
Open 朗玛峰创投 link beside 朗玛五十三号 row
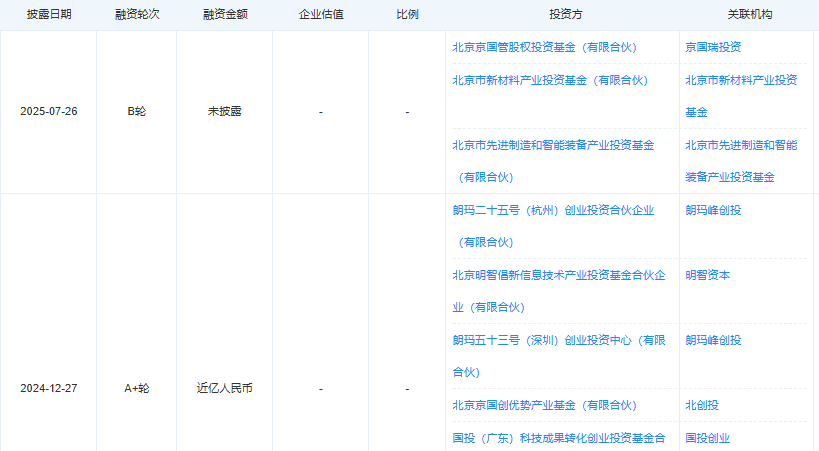(x=713, y=340)
